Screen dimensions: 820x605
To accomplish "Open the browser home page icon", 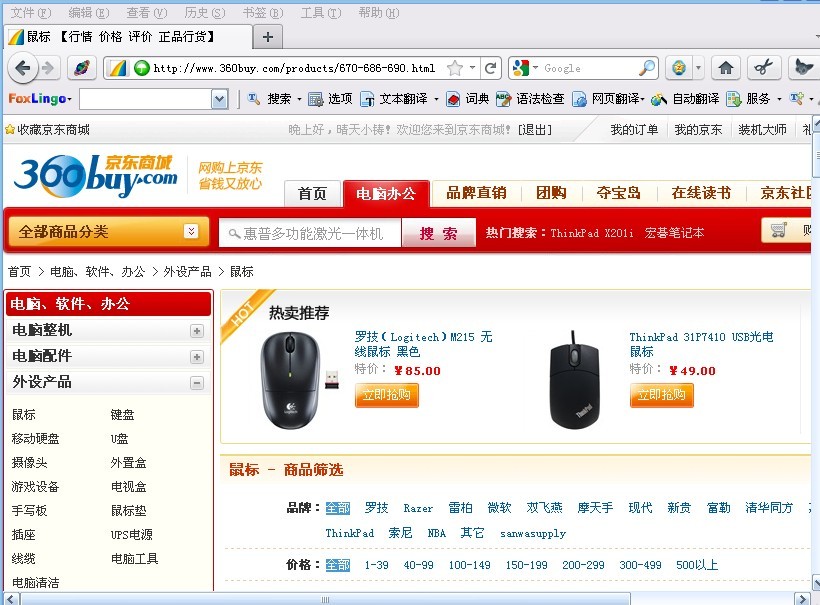I will pyautogui.click(x=725, y=68).
